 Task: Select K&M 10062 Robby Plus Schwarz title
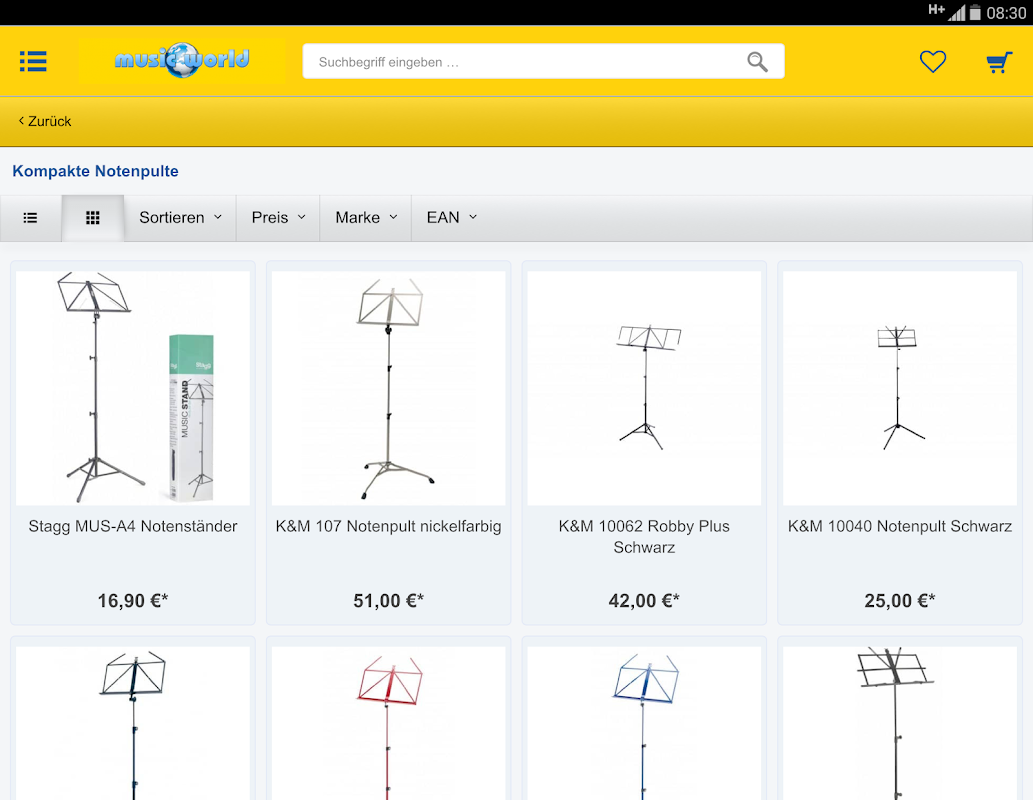click(644, 536)
